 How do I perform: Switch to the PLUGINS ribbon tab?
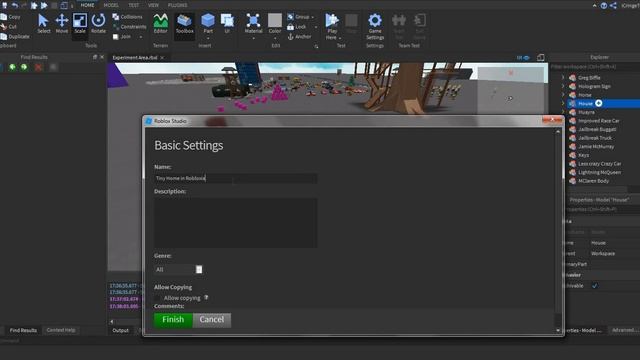click(178, 5)
